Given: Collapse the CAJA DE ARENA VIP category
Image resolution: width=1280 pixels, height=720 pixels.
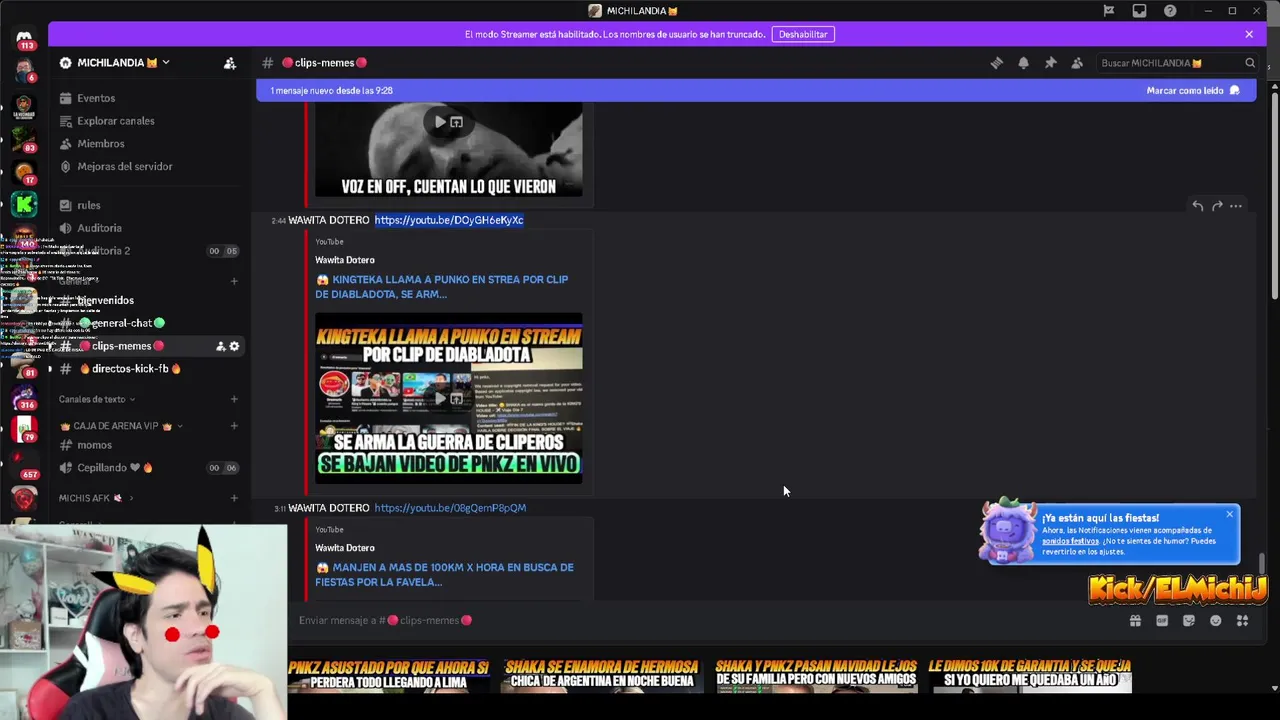Looking at the screenshot, I should click(x=121, y=426).
